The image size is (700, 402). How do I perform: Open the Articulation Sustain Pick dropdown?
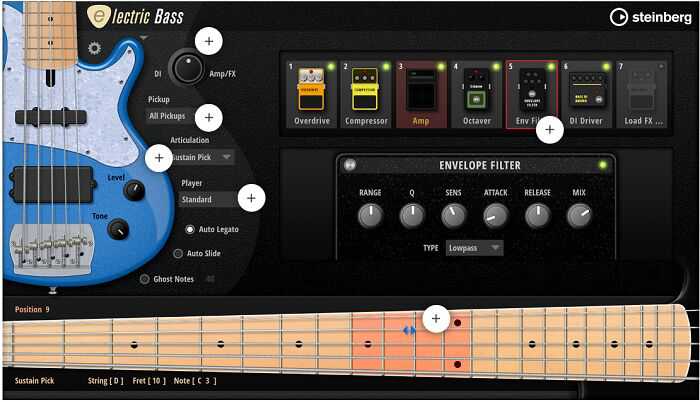pos(202,157)
